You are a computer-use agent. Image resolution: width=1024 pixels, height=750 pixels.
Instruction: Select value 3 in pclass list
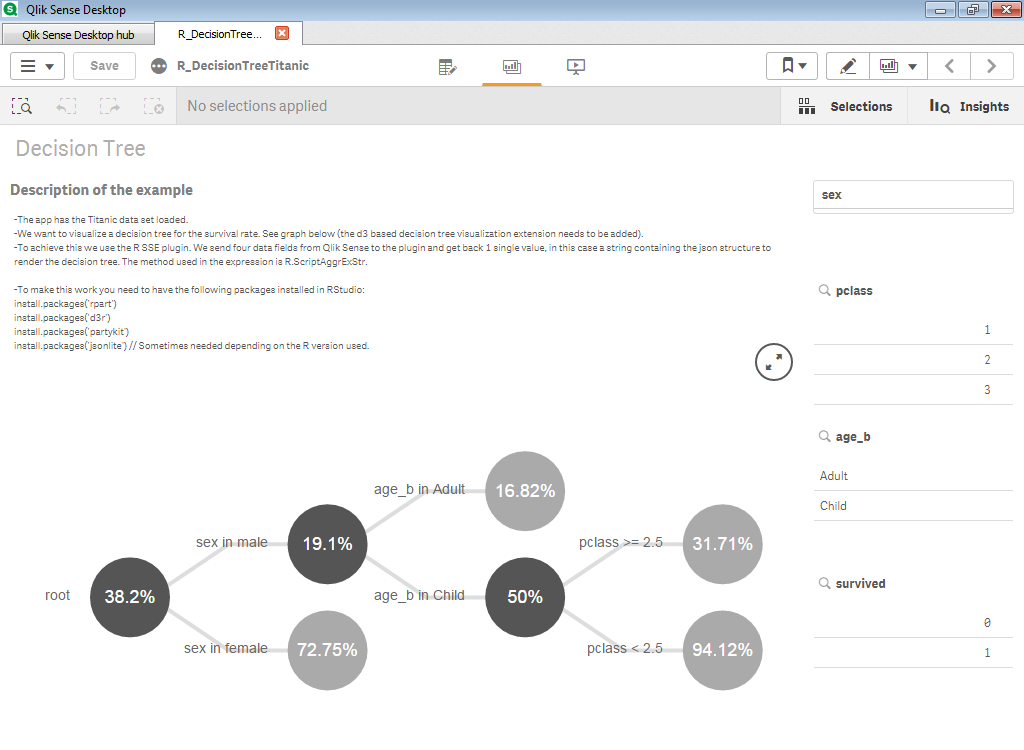coord(913,390)
